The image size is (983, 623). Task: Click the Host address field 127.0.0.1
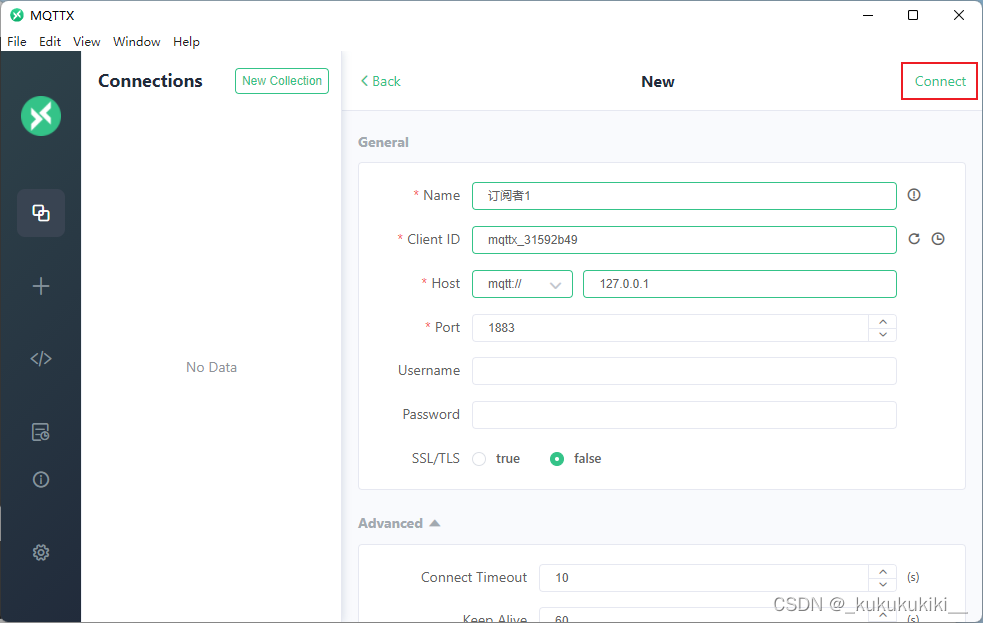click(740, 284)
